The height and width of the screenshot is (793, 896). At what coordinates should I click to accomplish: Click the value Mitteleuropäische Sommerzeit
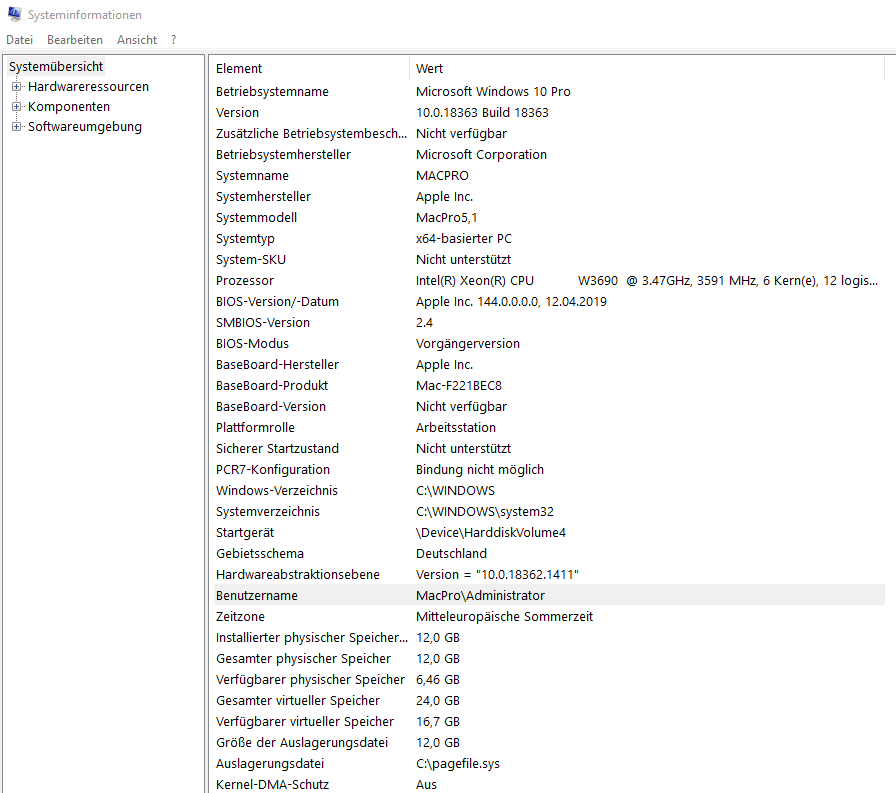pos(505,617)
